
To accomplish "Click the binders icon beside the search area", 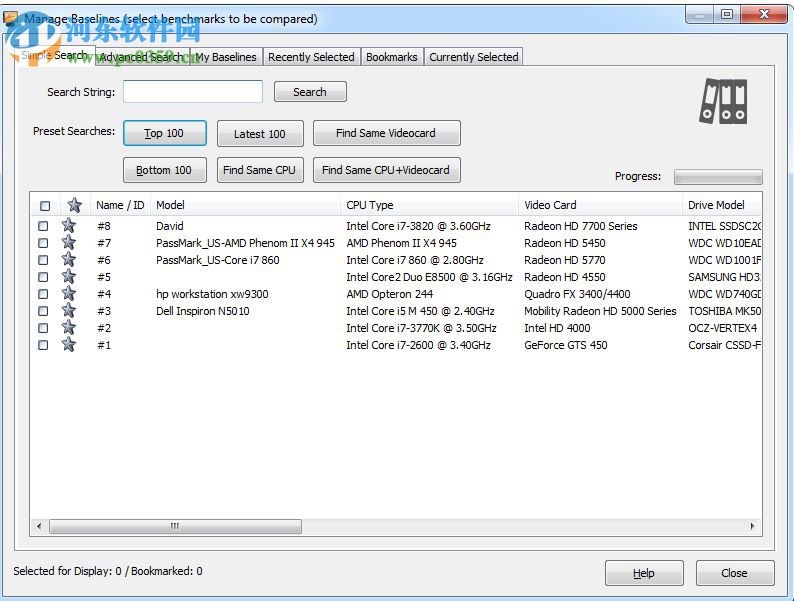I will (723, 101).
